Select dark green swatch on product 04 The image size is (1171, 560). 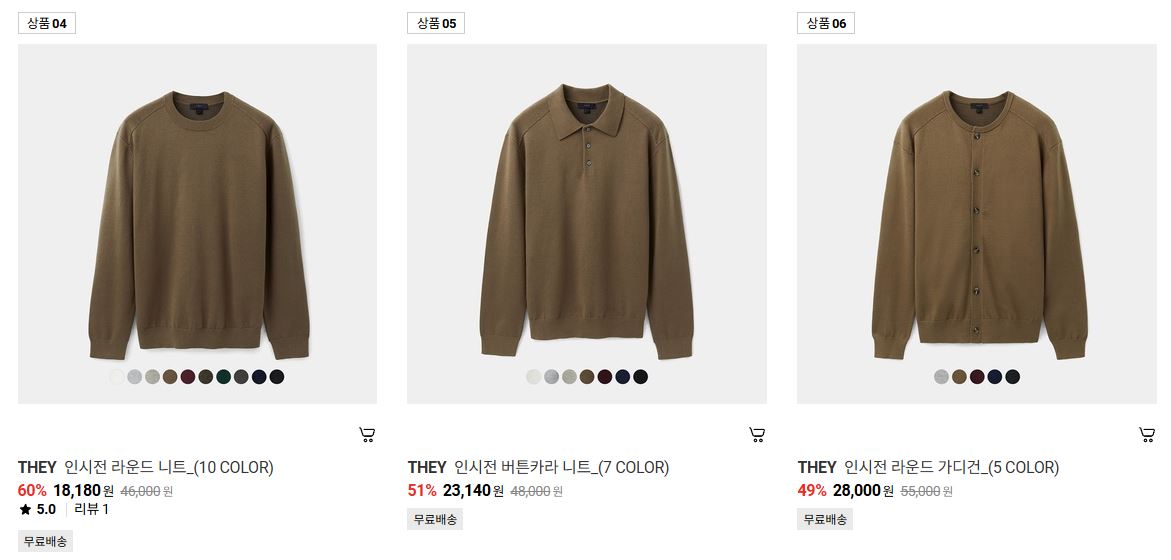tap(223, 377)
